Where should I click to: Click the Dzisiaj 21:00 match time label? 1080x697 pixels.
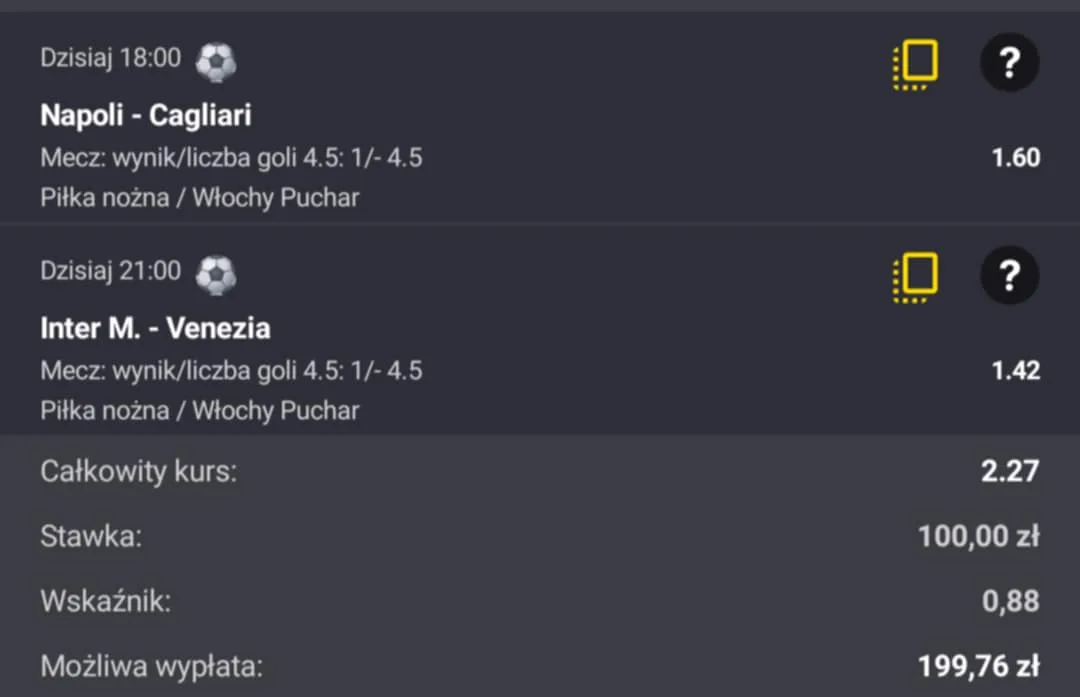pos(110,271)
